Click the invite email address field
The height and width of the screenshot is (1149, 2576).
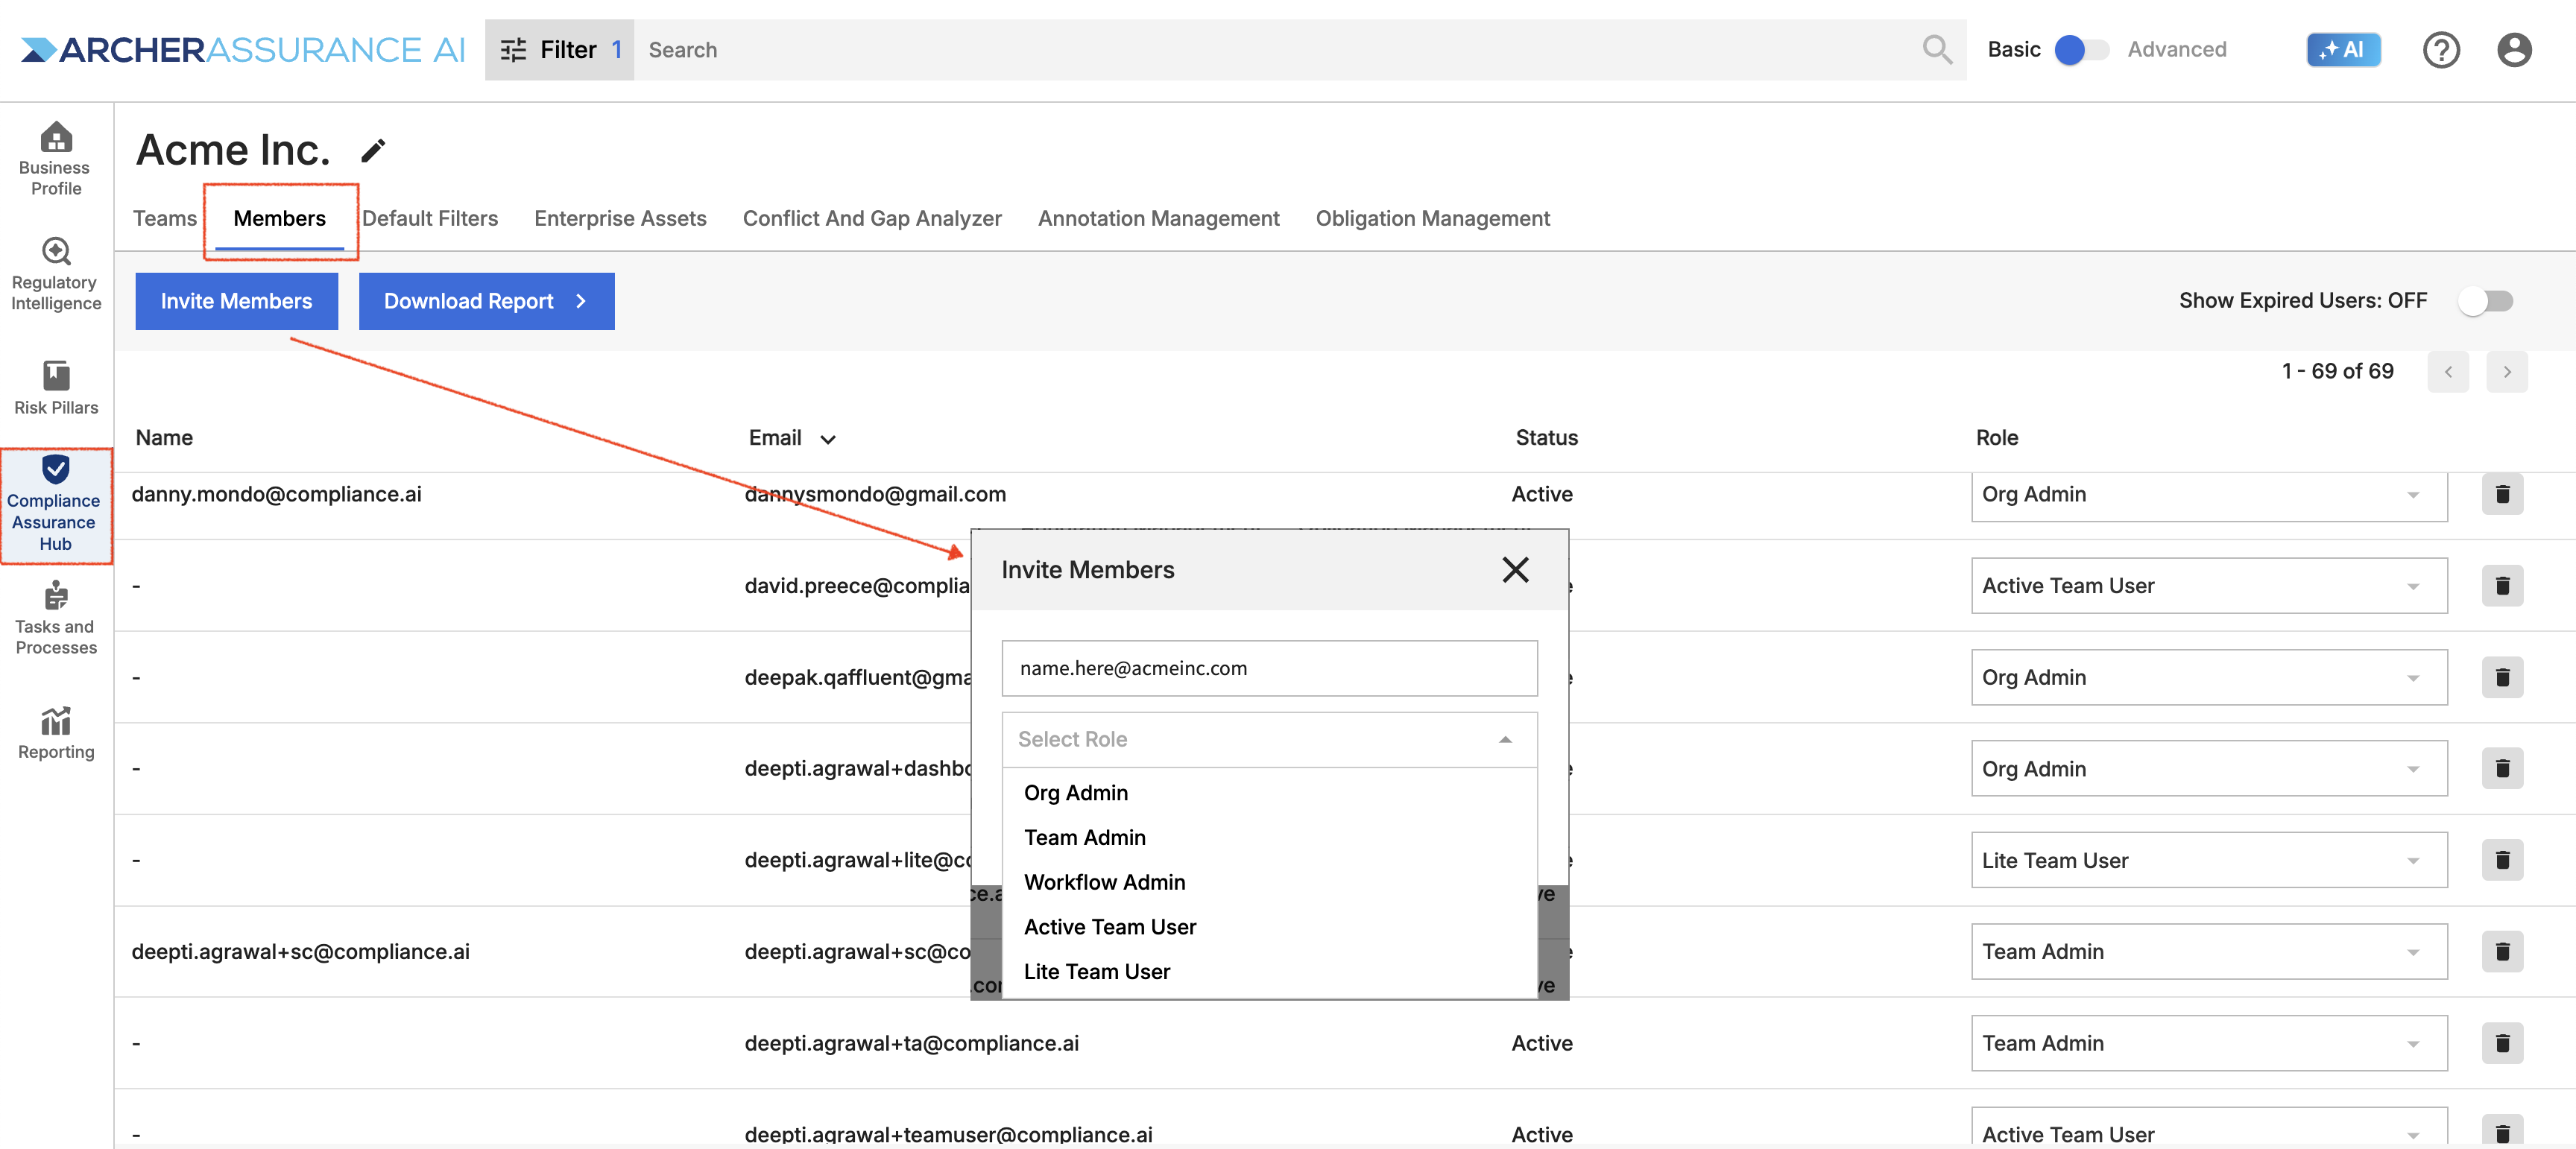tap(1268, 668)
